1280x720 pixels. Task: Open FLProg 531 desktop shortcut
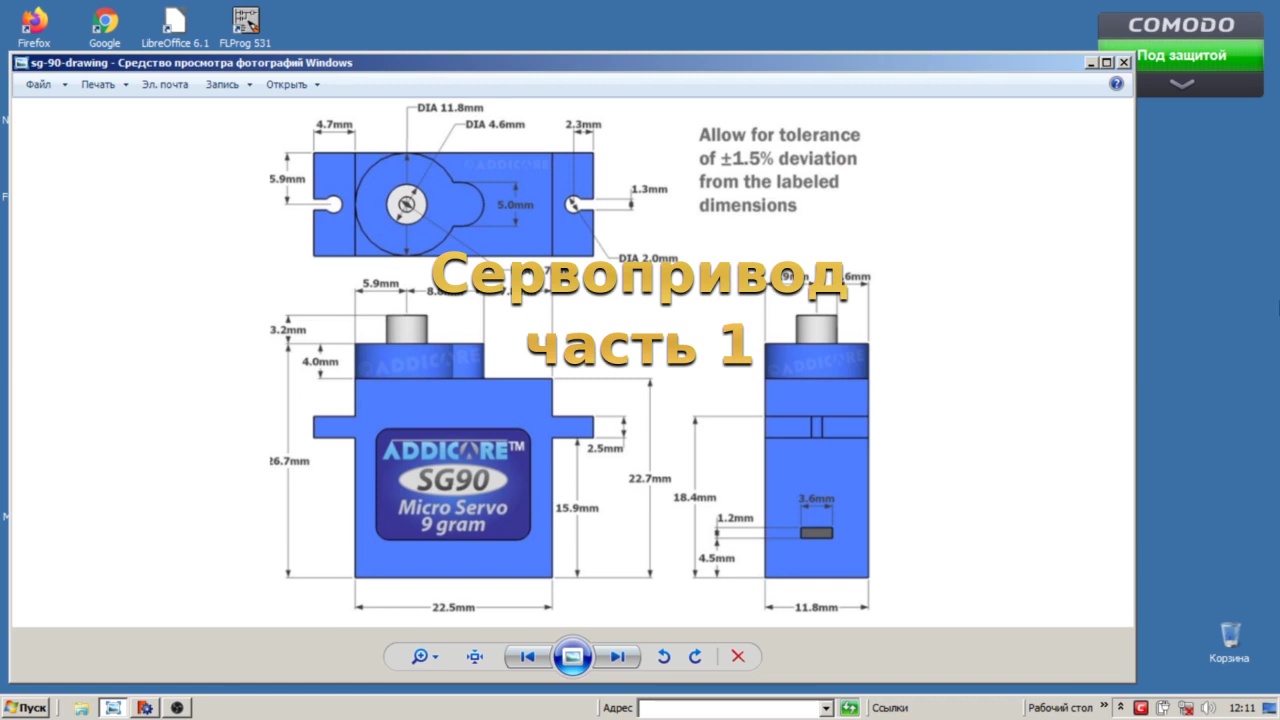click(245, 27)
